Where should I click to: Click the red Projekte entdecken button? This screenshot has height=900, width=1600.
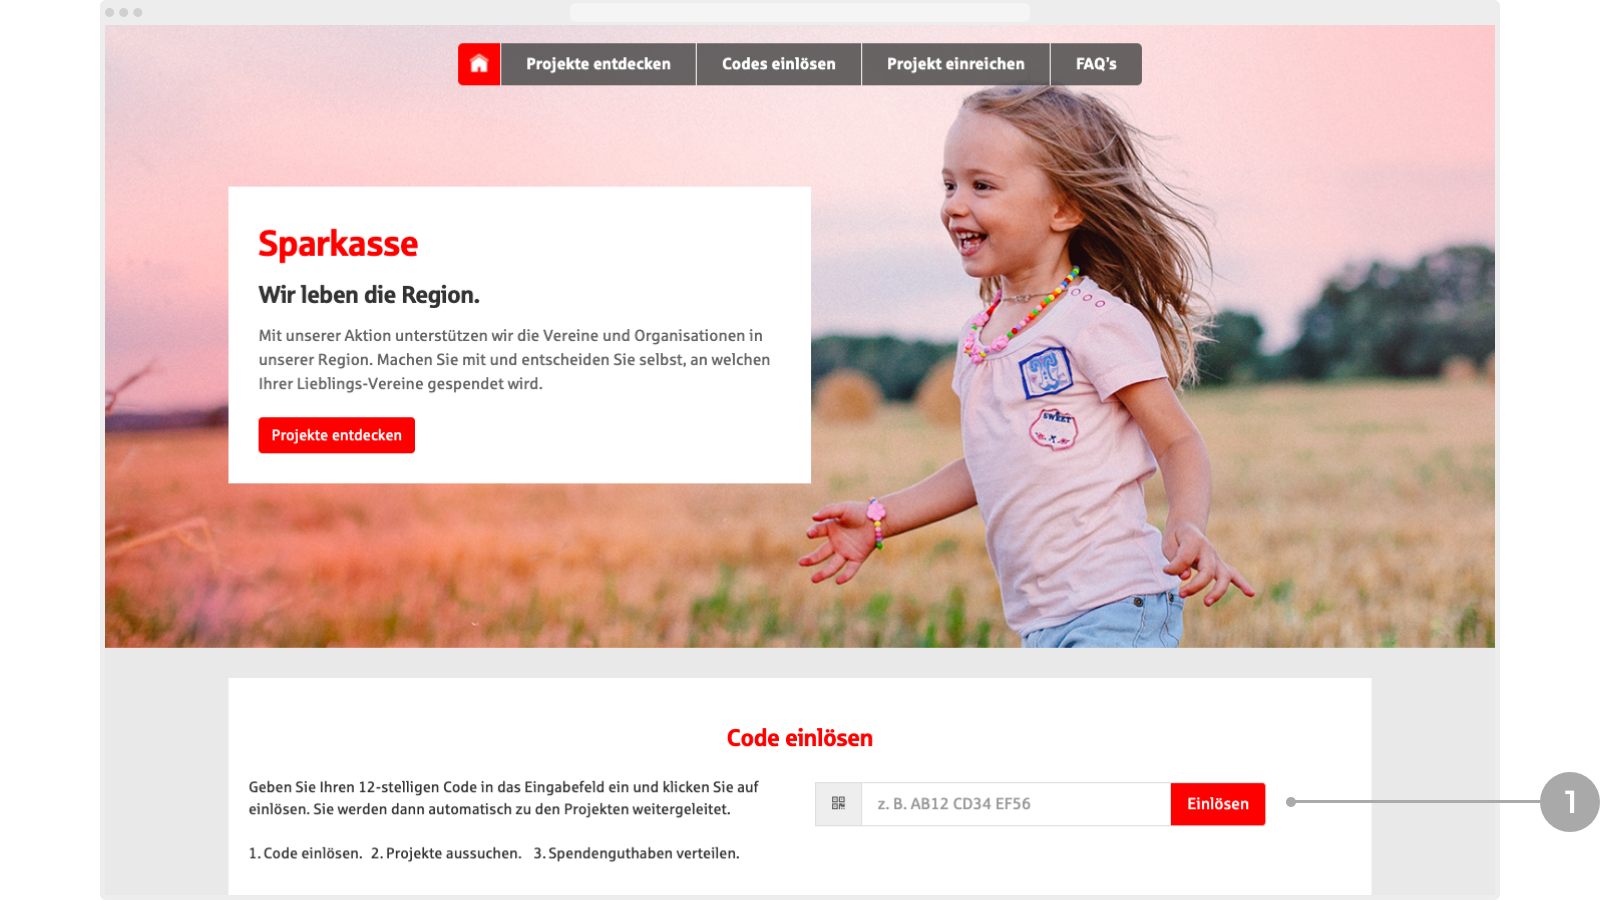tap(337, 435)
